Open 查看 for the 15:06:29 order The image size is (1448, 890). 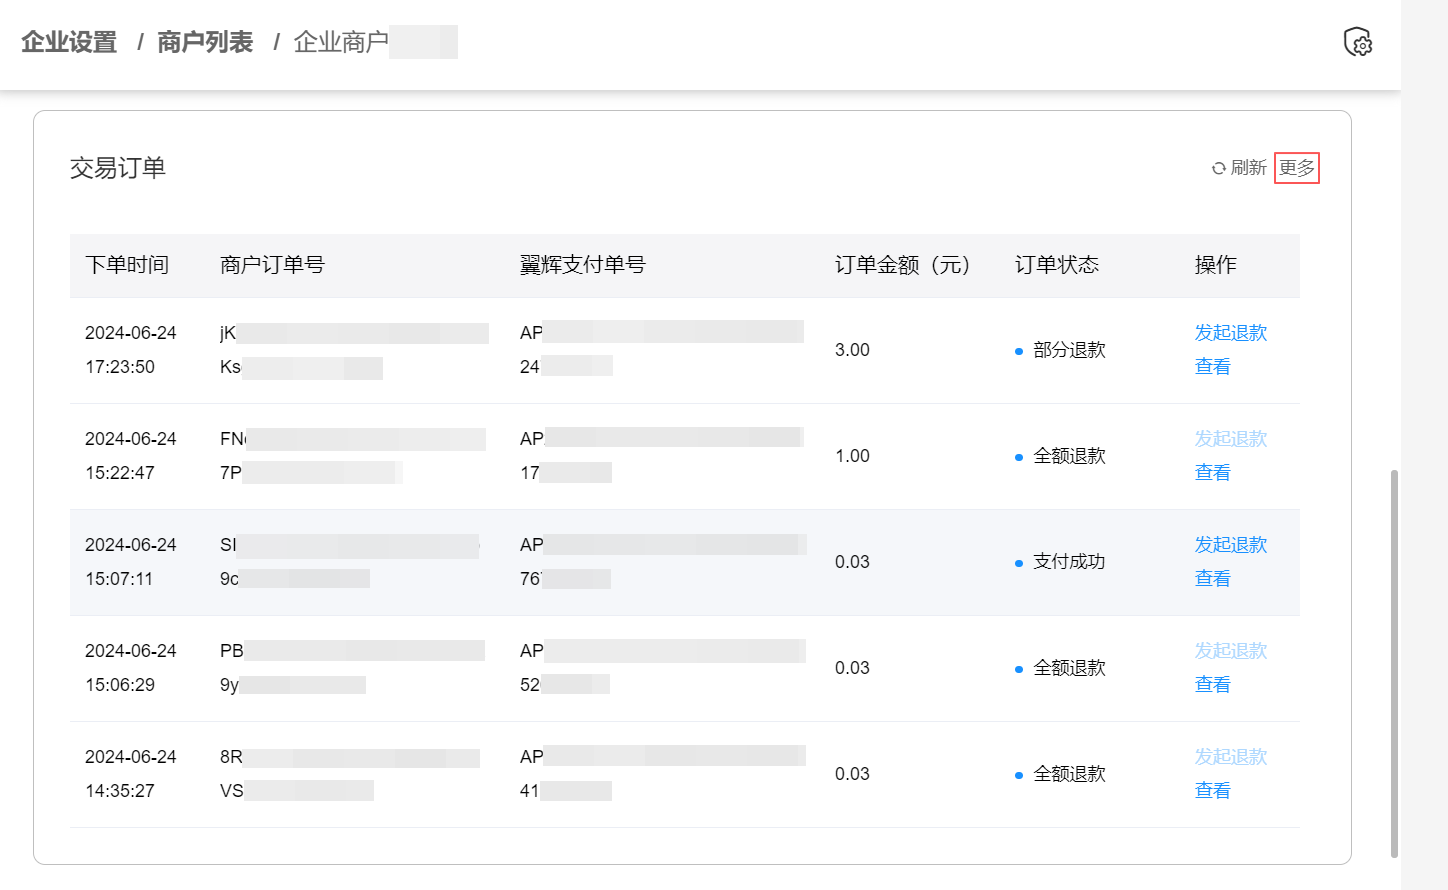[1211, 684]
